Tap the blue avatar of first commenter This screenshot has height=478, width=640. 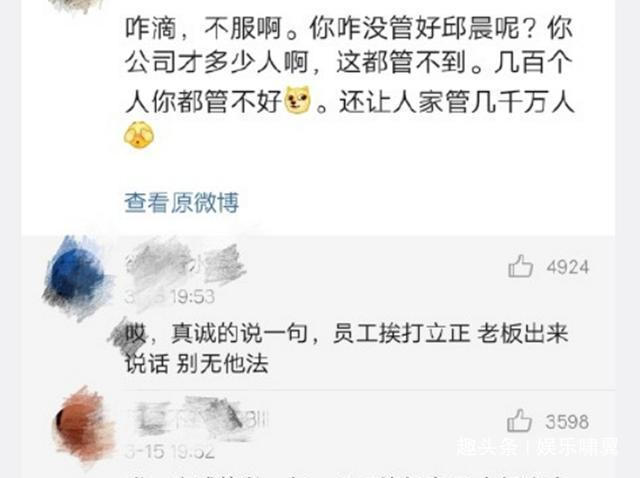click(x=76, y=278)
